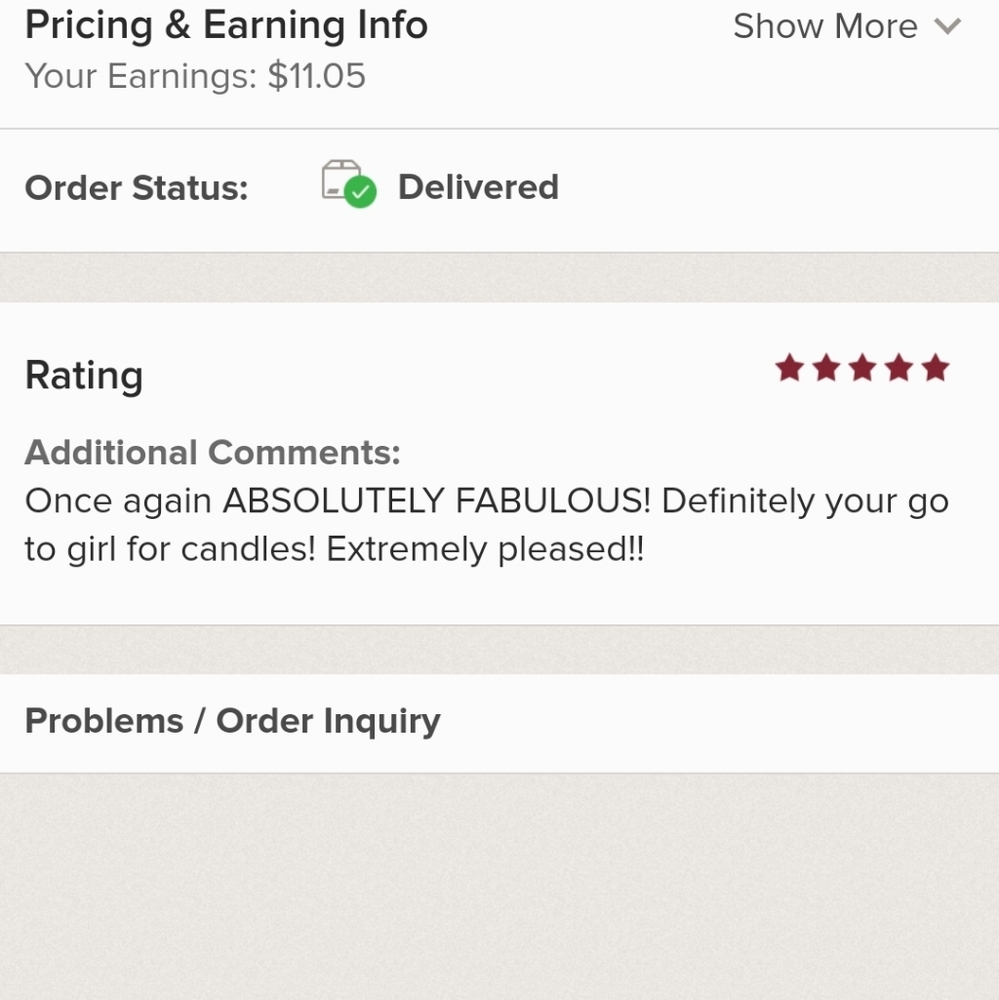Click the Show More link
Viewport: 999px width, 1000px height.
pos(825,26)
